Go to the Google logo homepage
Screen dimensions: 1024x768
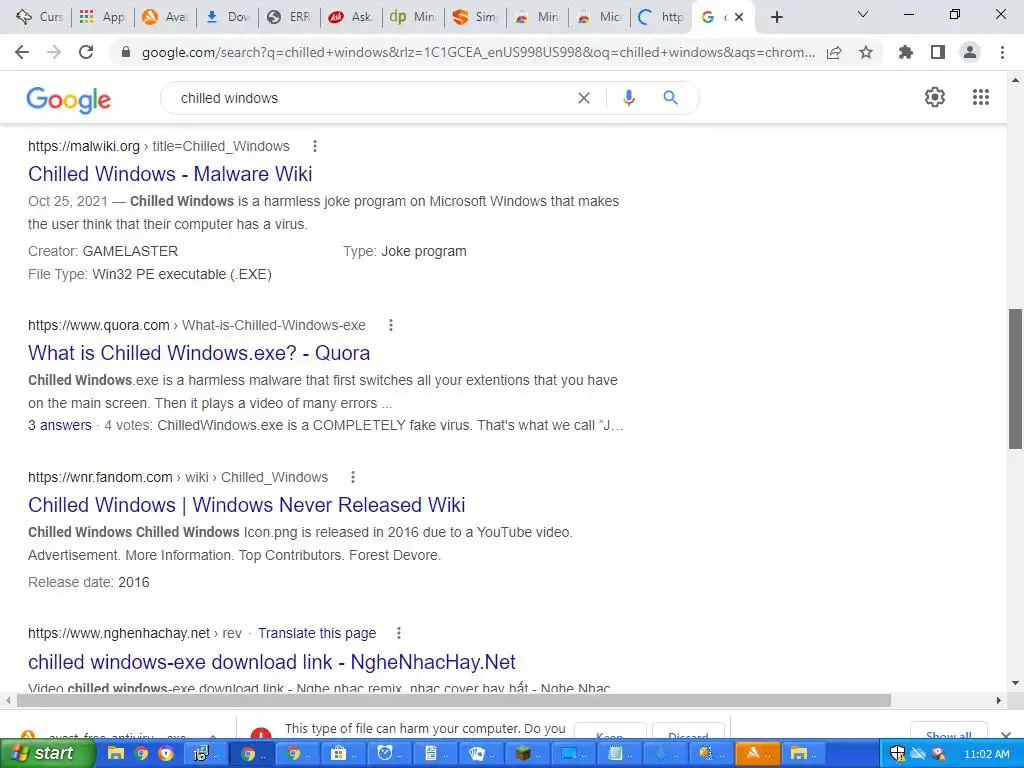pos(69,99)
